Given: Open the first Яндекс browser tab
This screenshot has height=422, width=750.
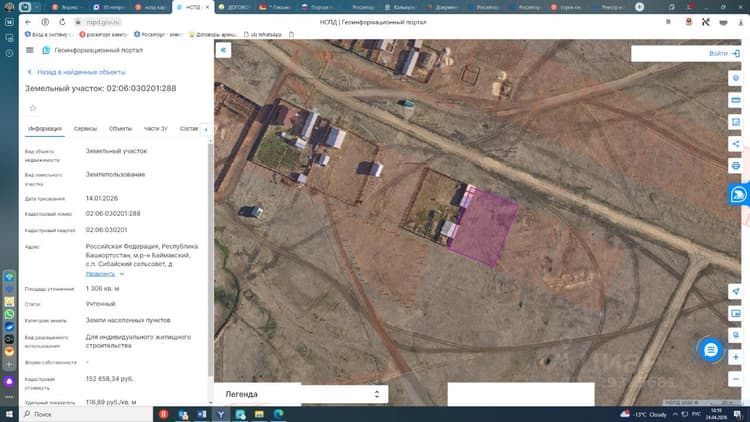Looking at the screenshot, I should pyautogui.click(x=66, y=7).
